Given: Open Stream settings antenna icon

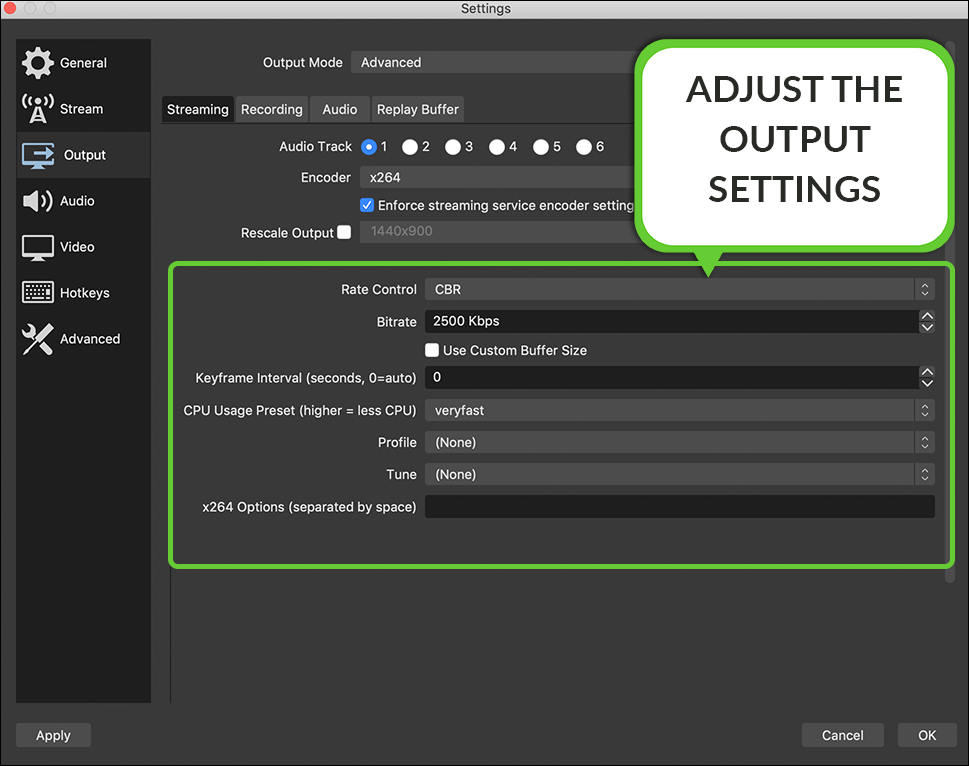Looking at the screenshot, I should [x=38, y=109].
